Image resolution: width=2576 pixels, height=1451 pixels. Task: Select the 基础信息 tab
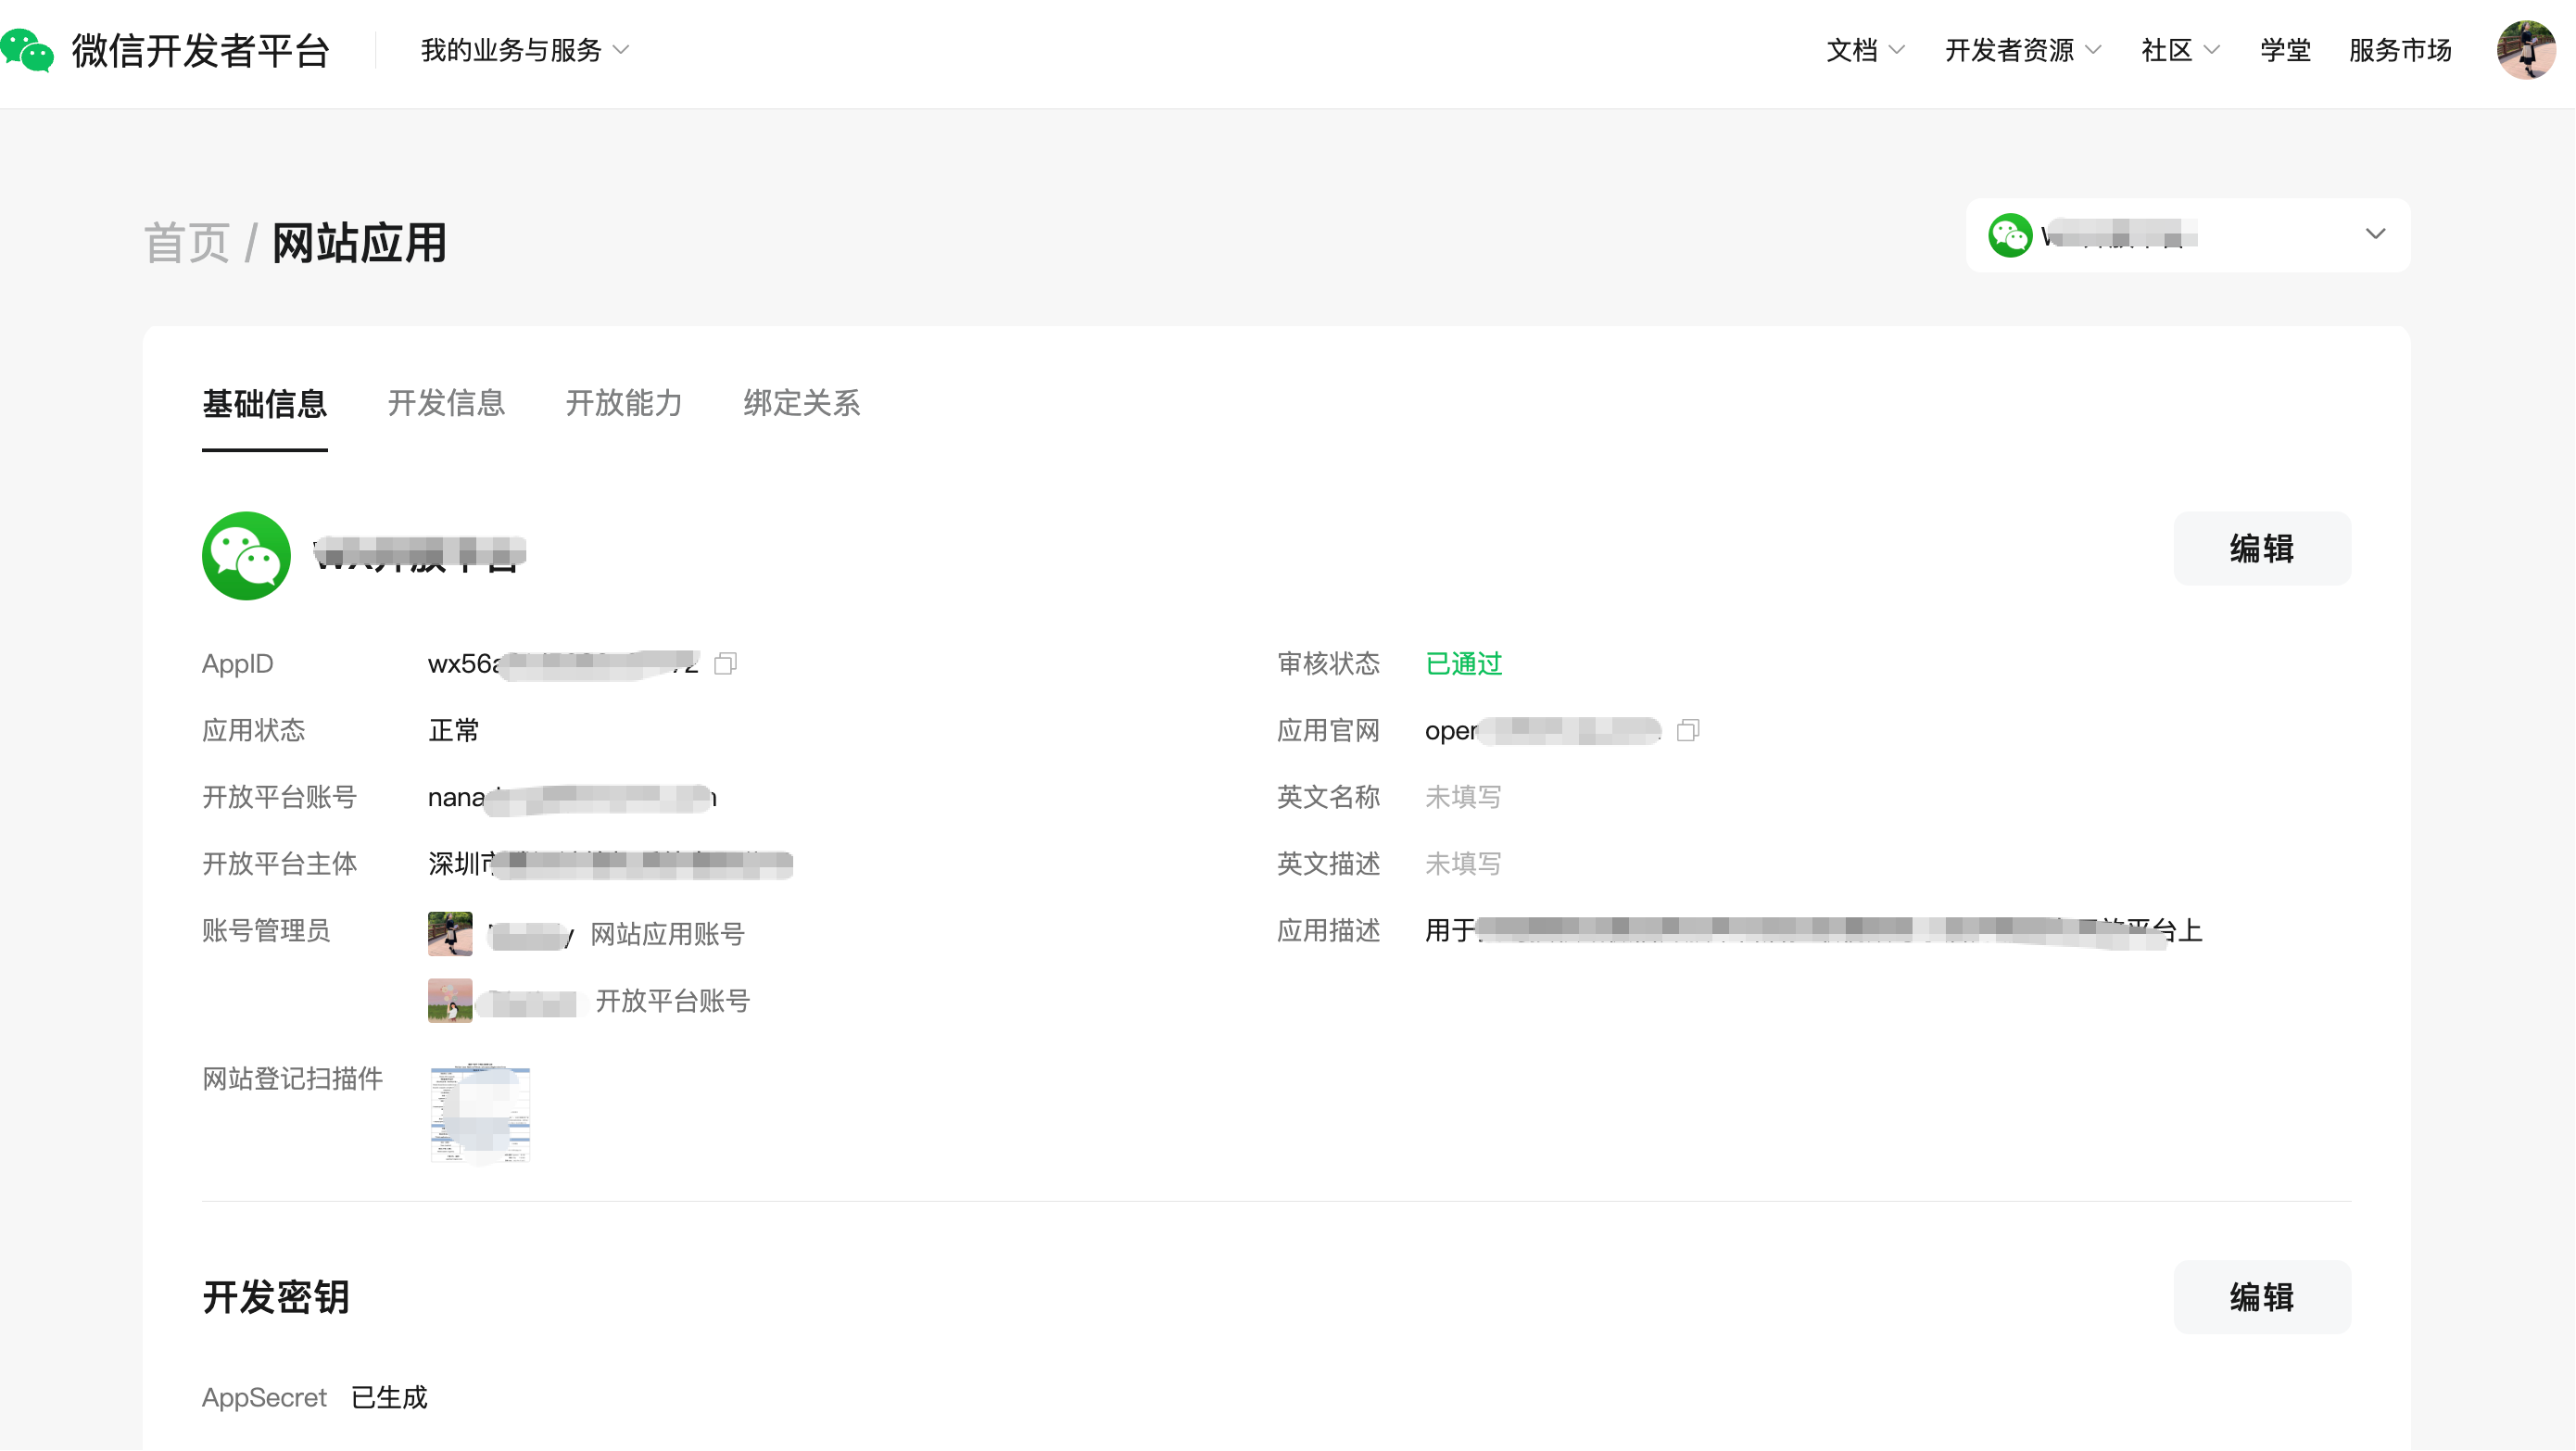(x=265, y=404)
